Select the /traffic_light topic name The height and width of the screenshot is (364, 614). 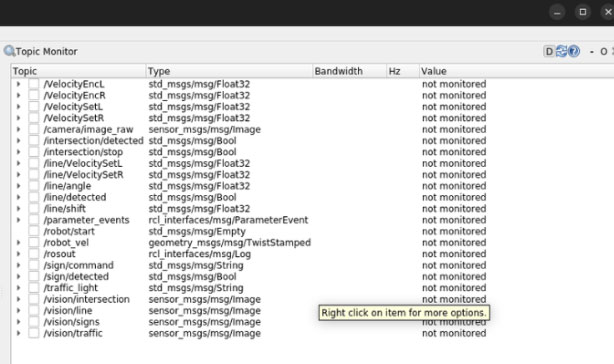[71, 288]
